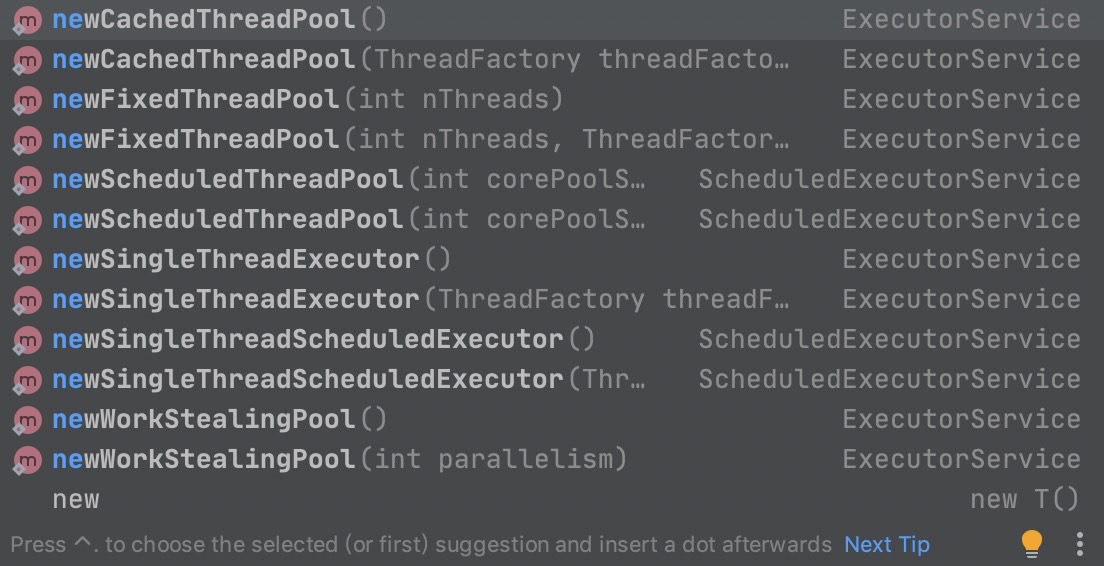Select newWorkStealingPool() completion entry

[552, 420]
